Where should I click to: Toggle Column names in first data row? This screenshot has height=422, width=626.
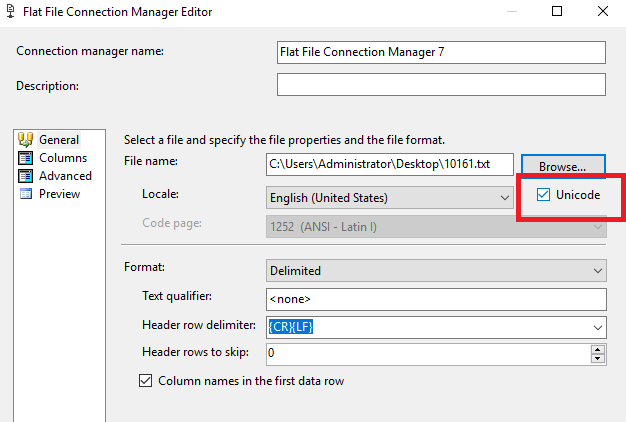click(x=146, y=380)
